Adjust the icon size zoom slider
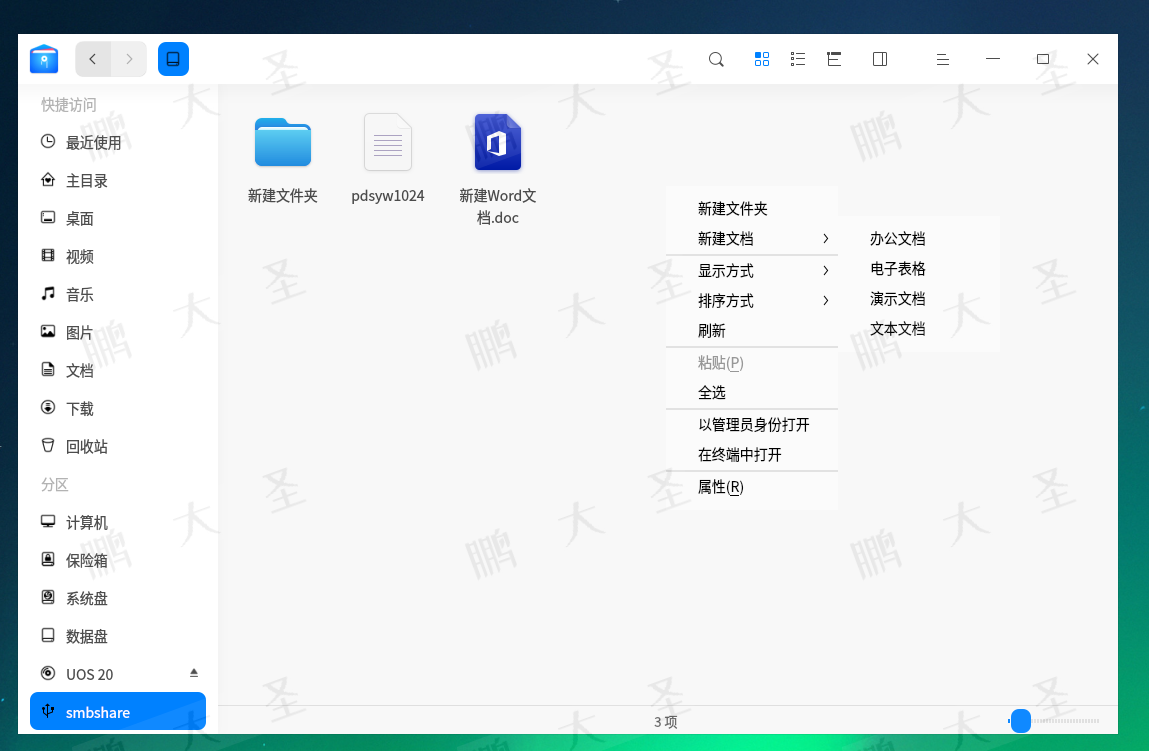Screen dimensions: 1149x751 1021,721
